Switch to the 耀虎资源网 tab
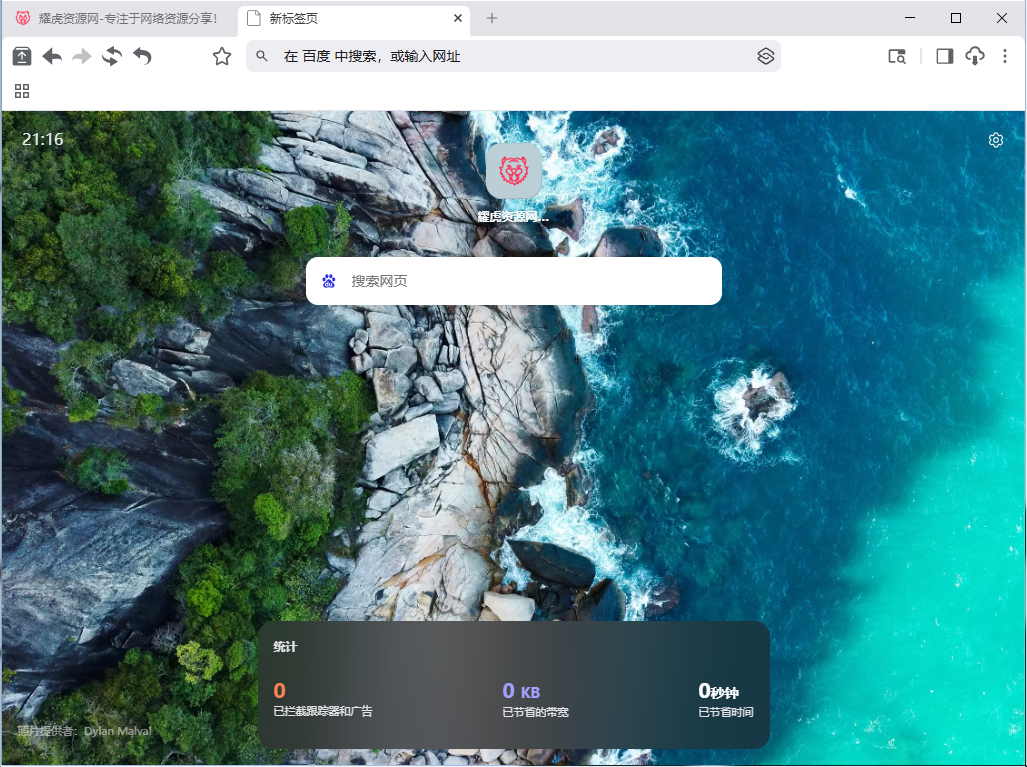Viewport: 1027px width, 767px height. (x=120, y=18)
